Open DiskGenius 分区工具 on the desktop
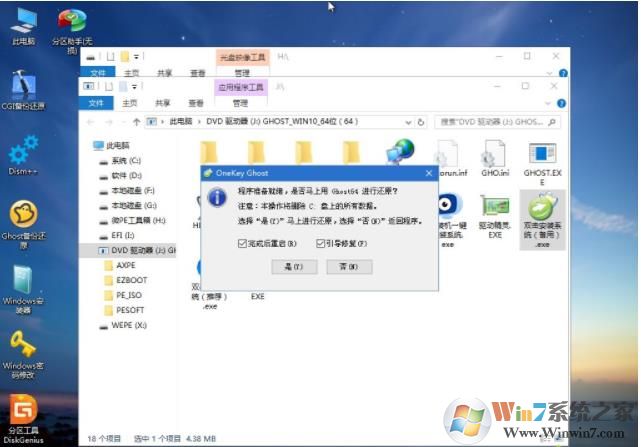The height and width of the screenshot is (447, 641). coord(23,411)
